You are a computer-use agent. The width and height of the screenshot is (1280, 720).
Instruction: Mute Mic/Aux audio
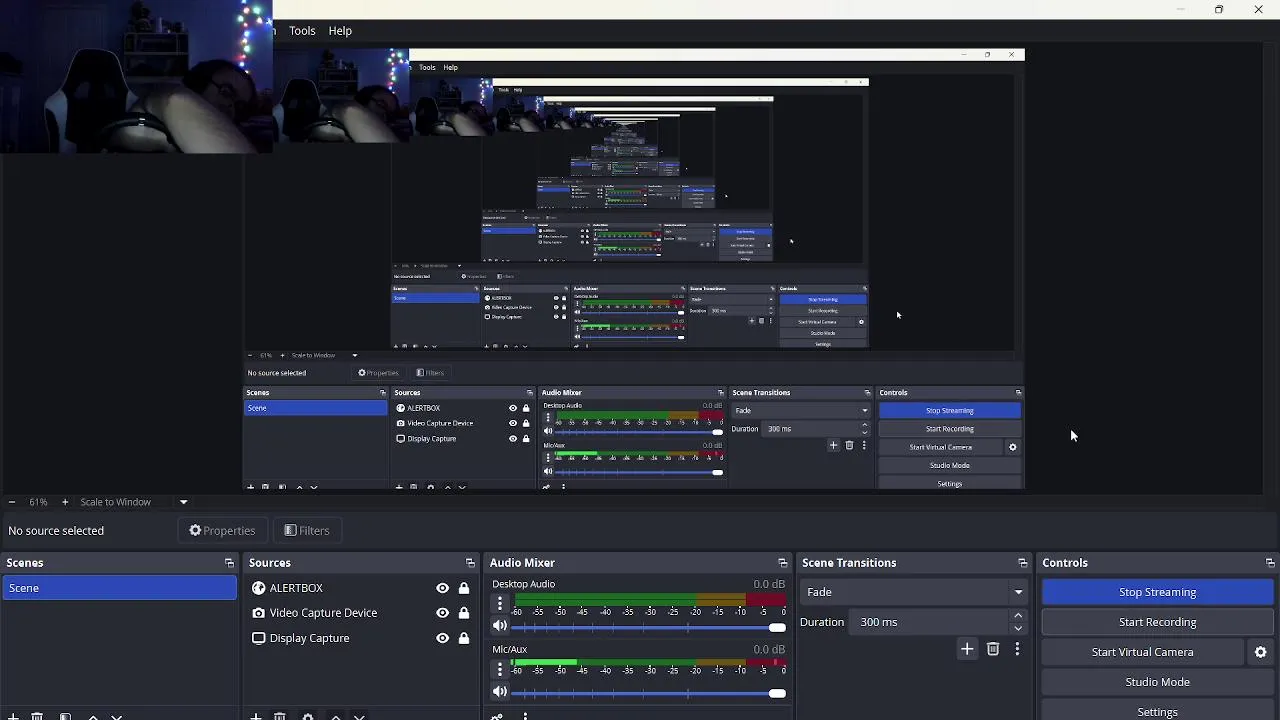pos(500,692)
